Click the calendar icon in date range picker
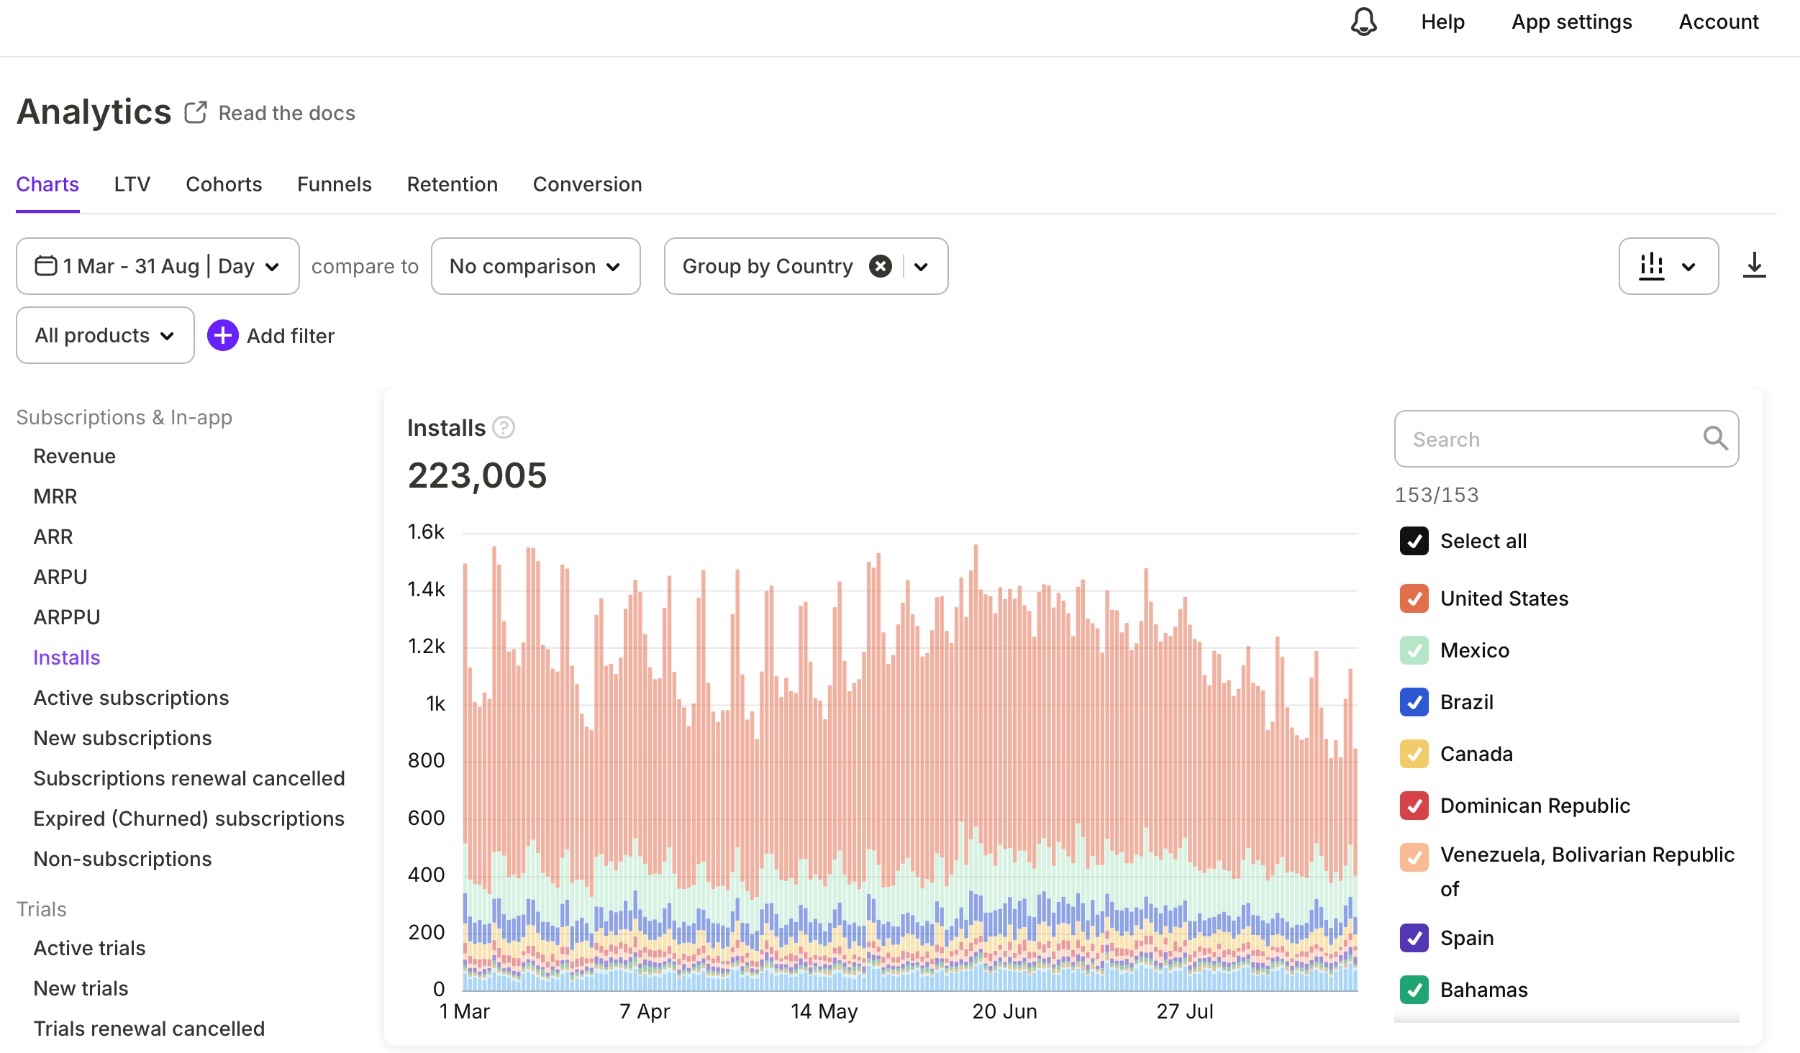Image resolution: width=1800 pixels, height=1053 pixels. pyautogui.click(x=46, y=266)
